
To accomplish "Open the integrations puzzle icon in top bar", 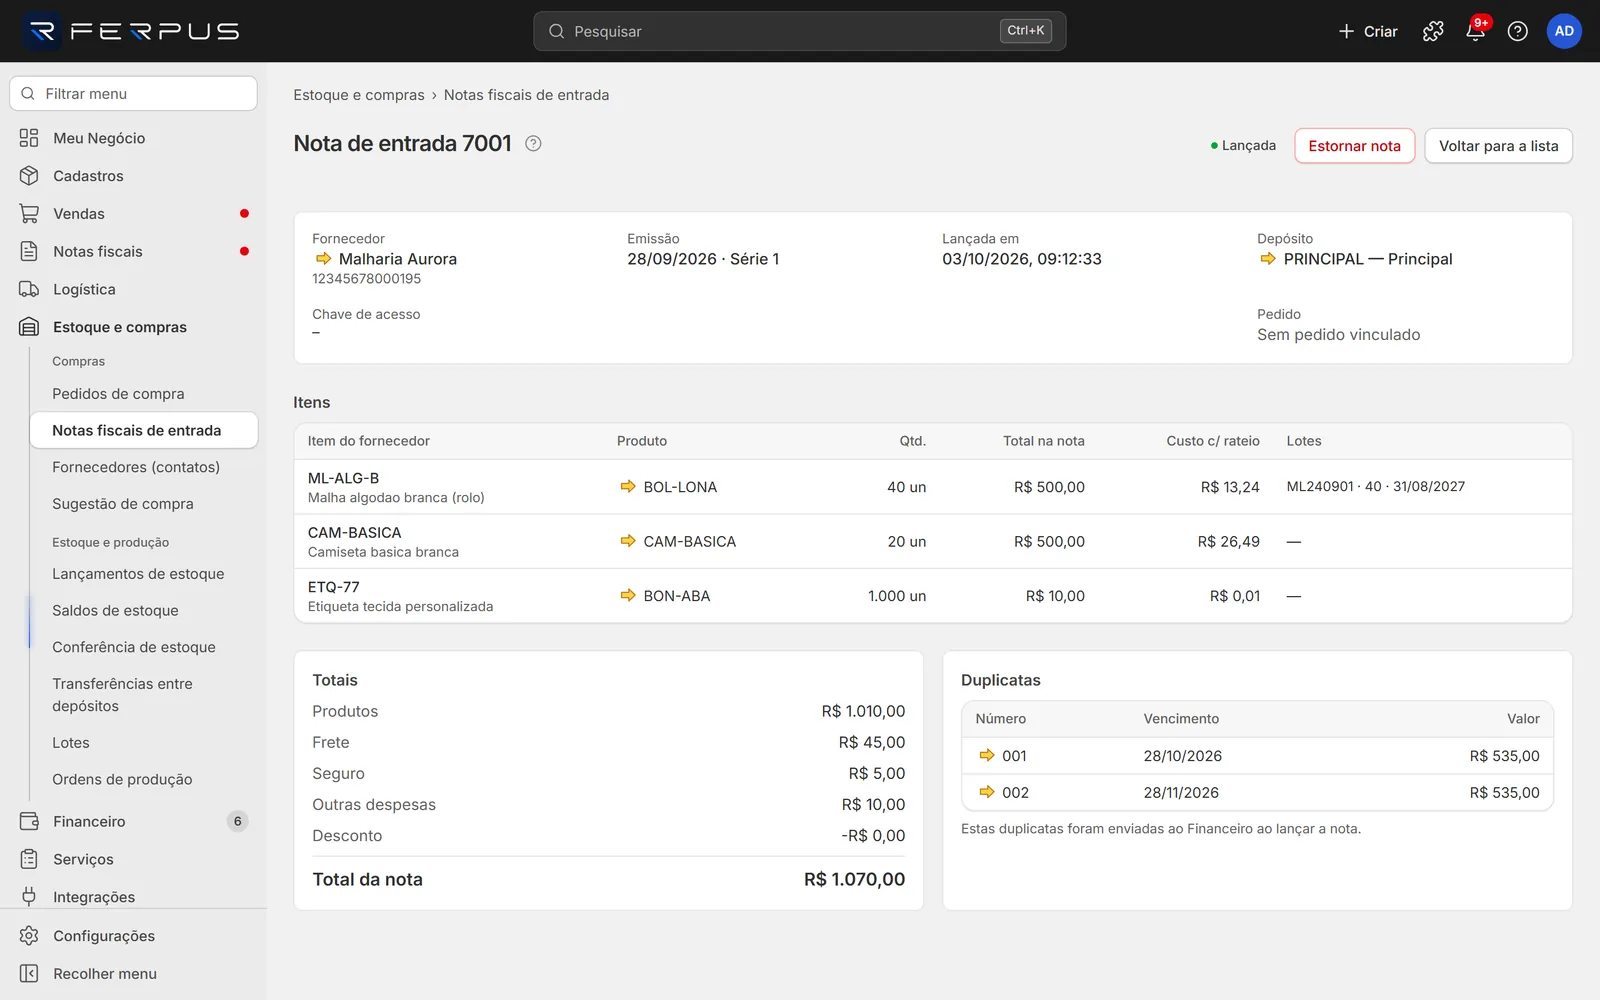I will pos(1433,31).
